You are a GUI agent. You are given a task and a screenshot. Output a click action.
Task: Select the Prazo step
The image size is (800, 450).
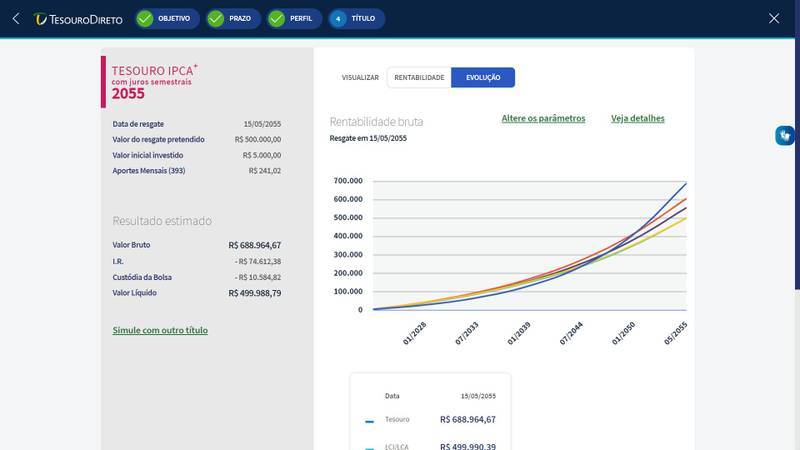[x=233, y=19]
